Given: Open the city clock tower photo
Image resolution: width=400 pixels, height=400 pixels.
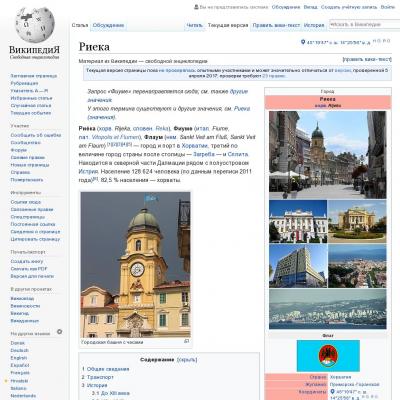Looking at the screenshot, I should click(x=135, y=265).
